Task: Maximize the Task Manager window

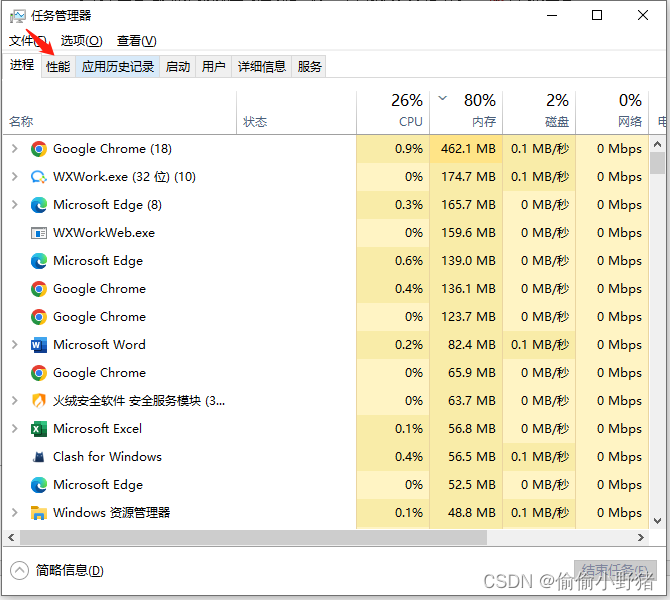Action: pos(597,15)
